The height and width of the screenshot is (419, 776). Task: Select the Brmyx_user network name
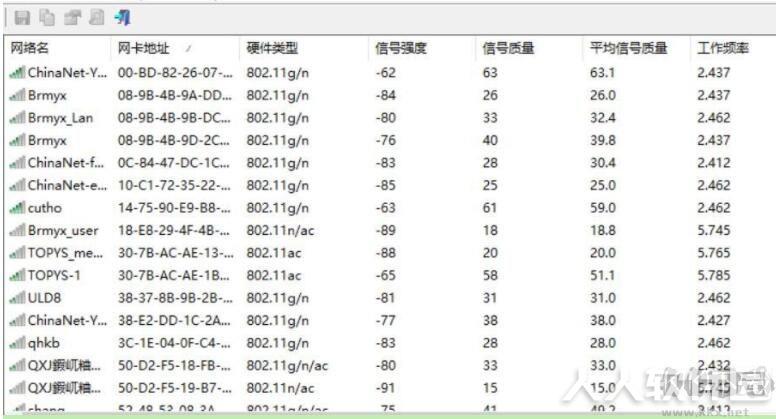pyautogui.click(x=63, y=231)
